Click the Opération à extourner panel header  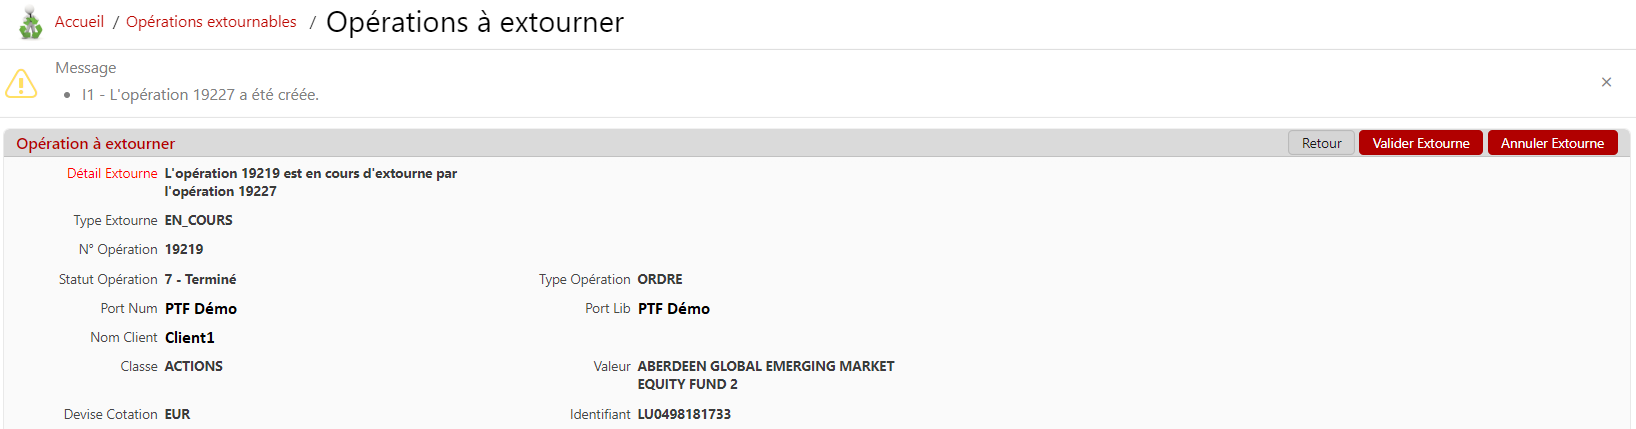tap(96, 144)
